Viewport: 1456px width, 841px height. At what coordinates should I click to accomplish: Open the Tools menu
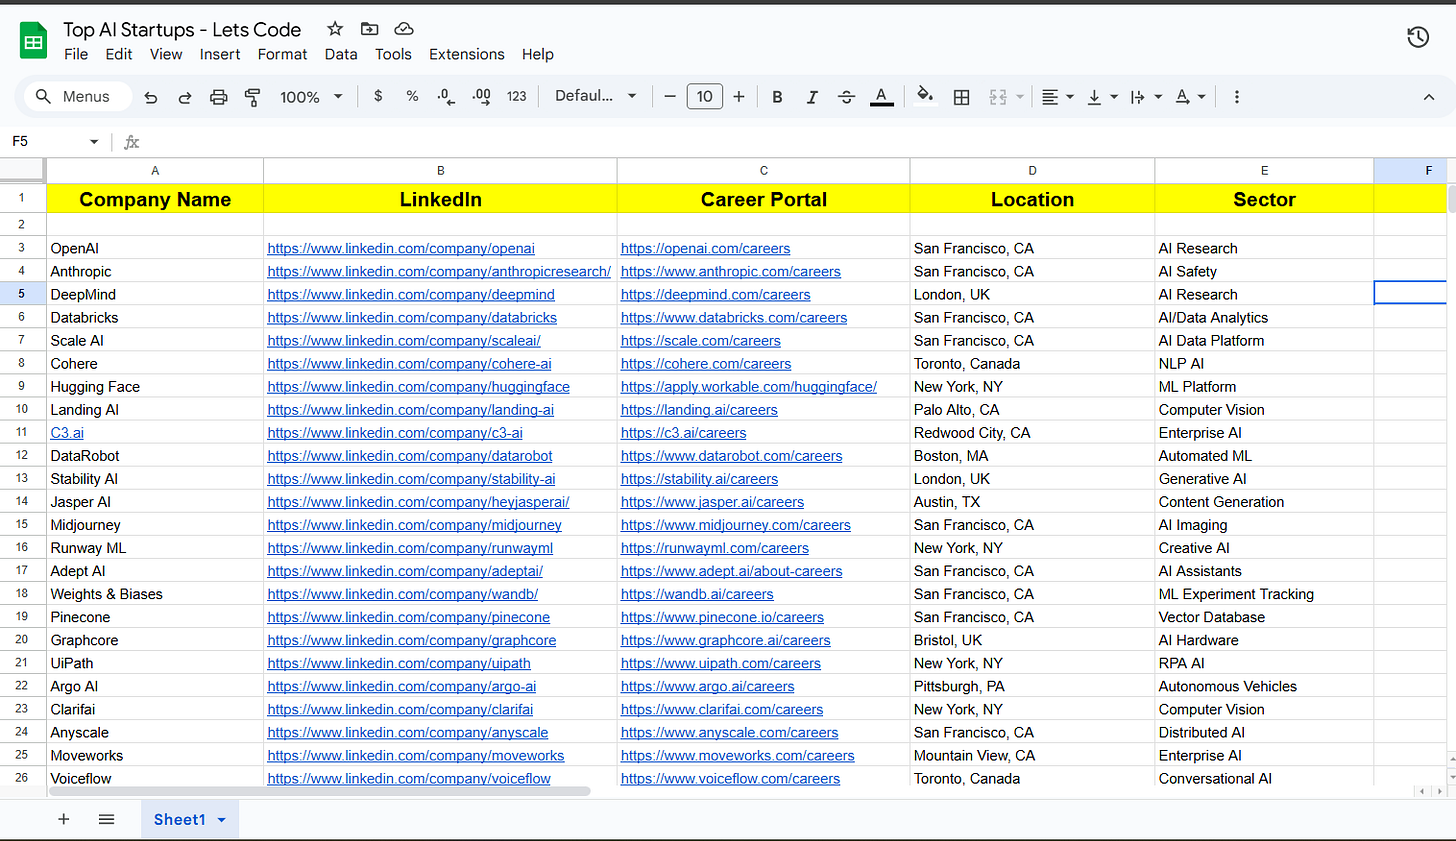point(393,54)
